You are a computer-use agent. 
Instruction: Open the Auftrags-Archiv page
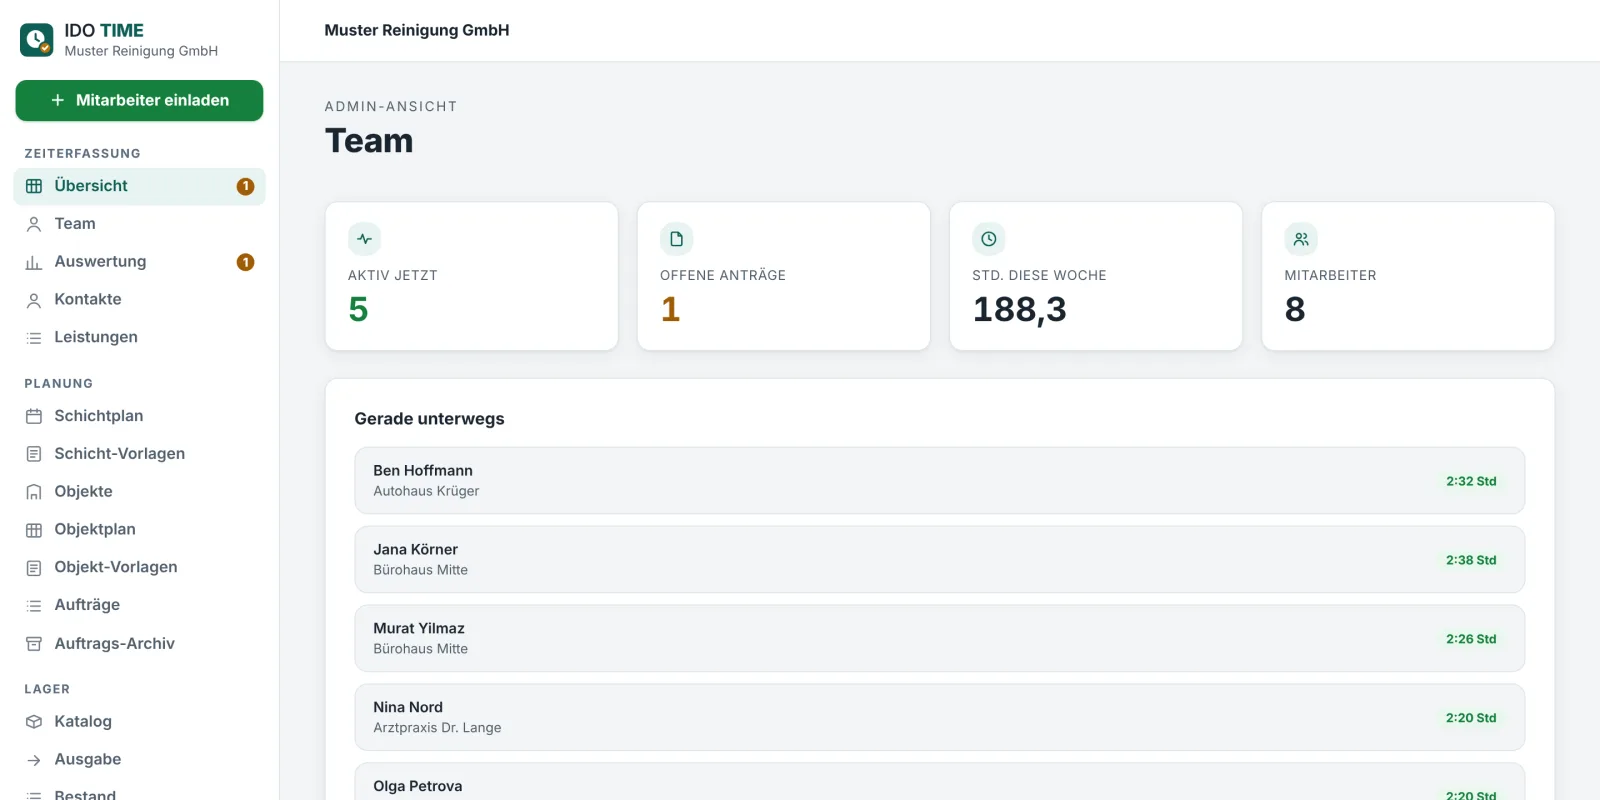tap(139, 644)
